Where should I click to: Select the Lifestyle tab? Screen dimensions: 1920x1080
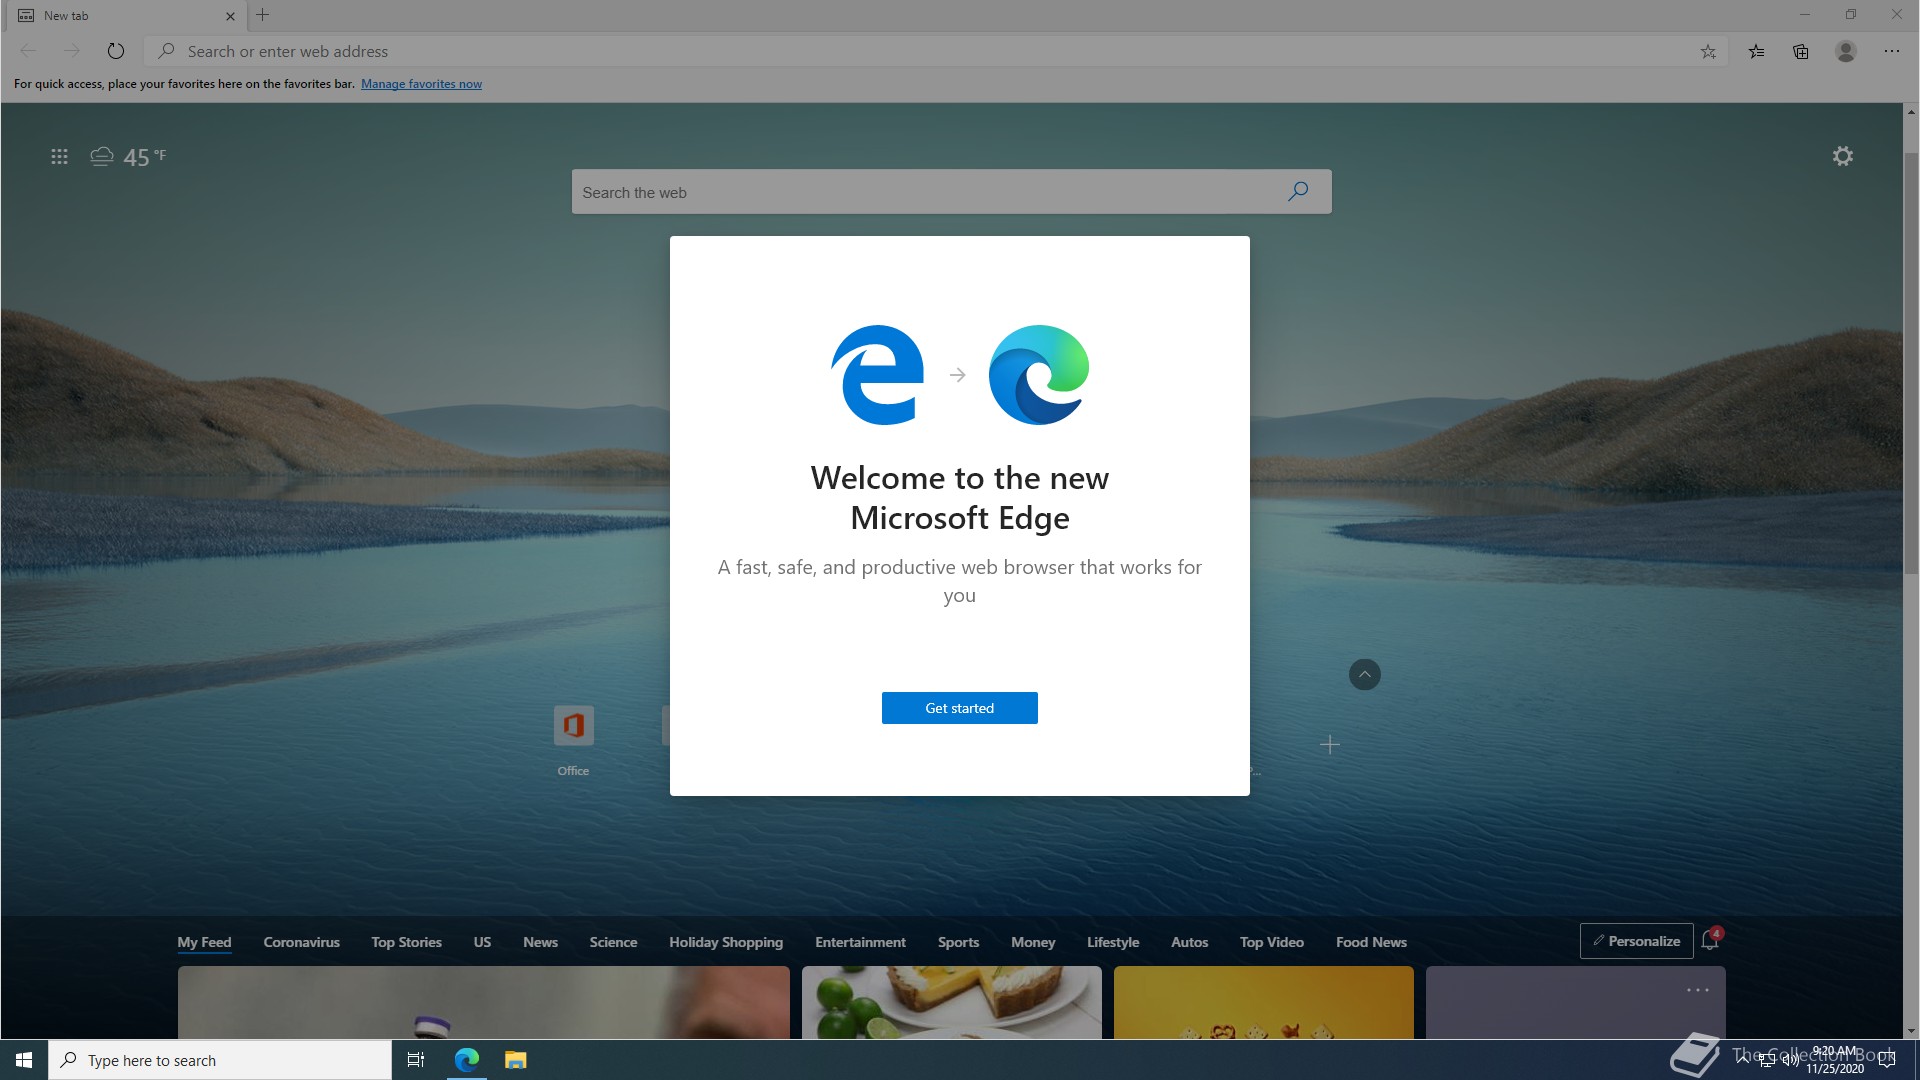pyautogui.click(x=1113, y=942)
